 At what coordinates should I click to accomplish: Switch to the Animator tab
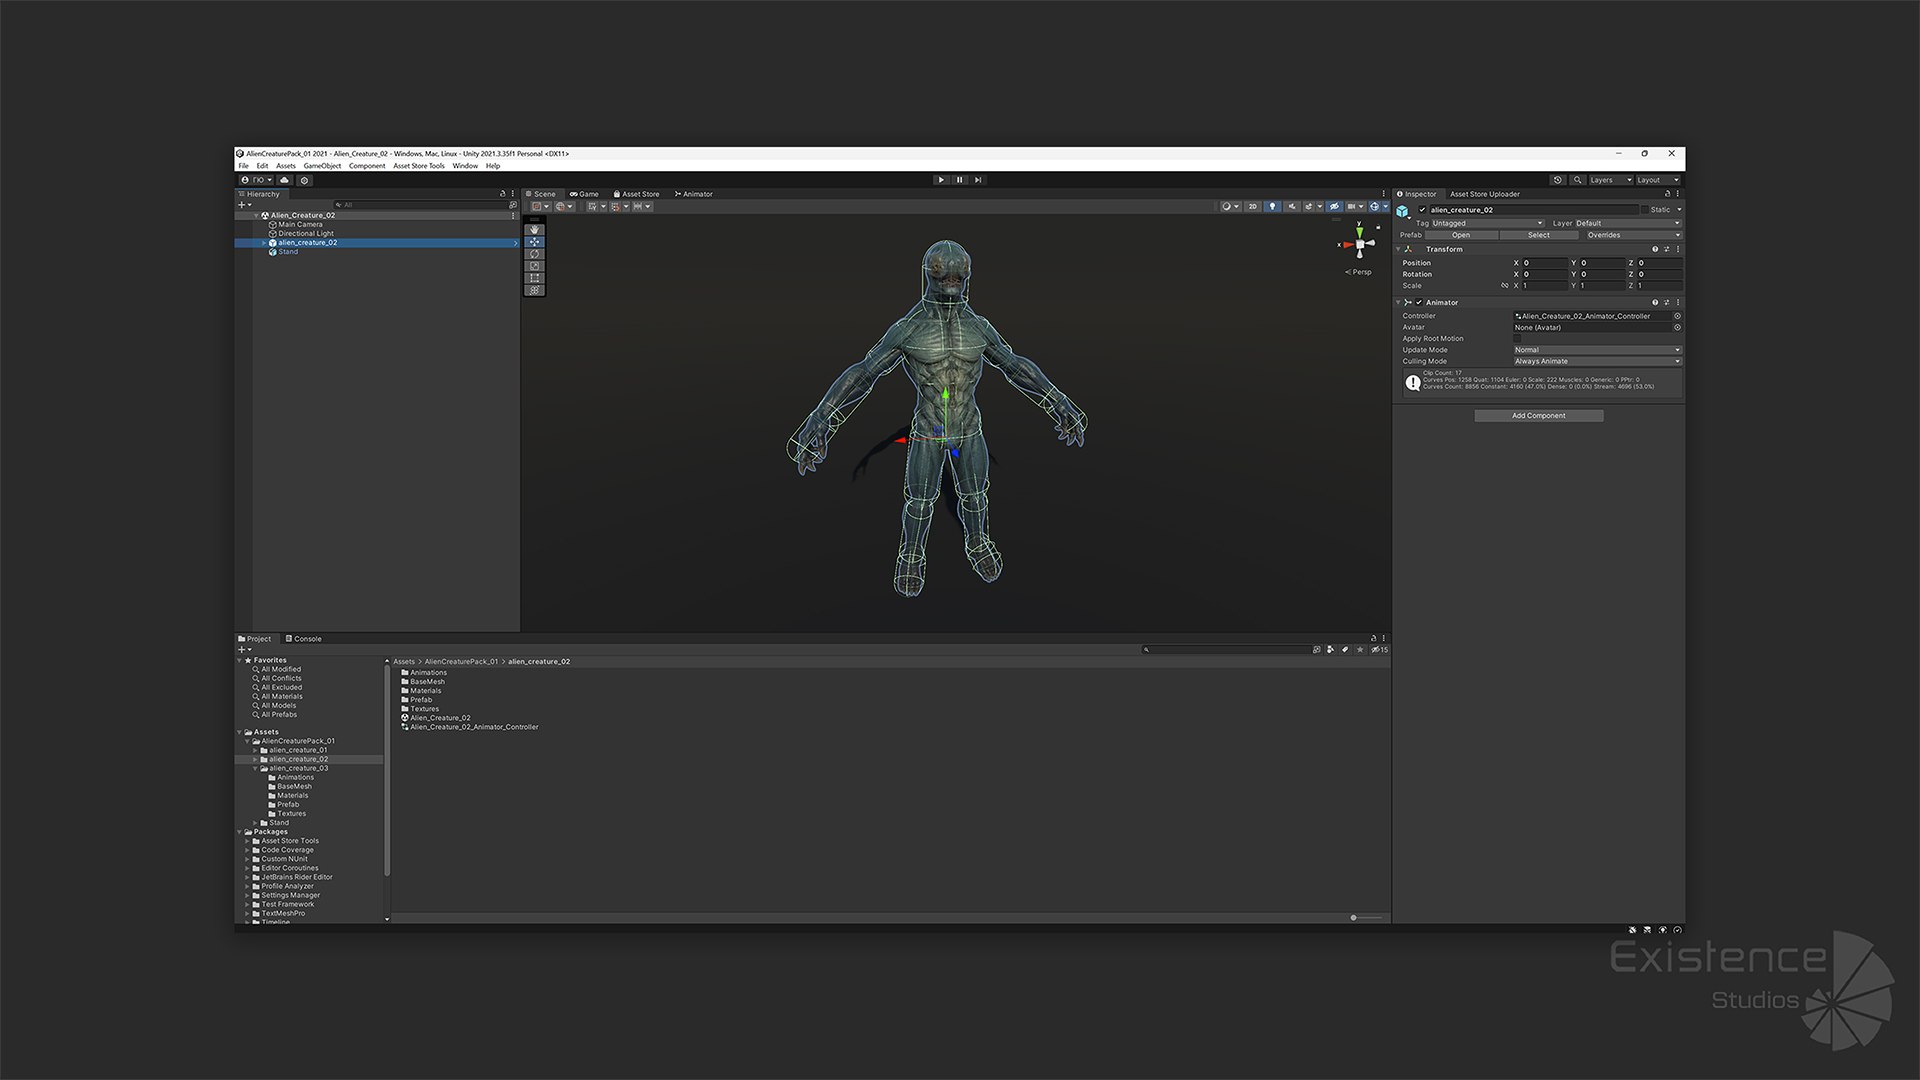pos(693,194)
